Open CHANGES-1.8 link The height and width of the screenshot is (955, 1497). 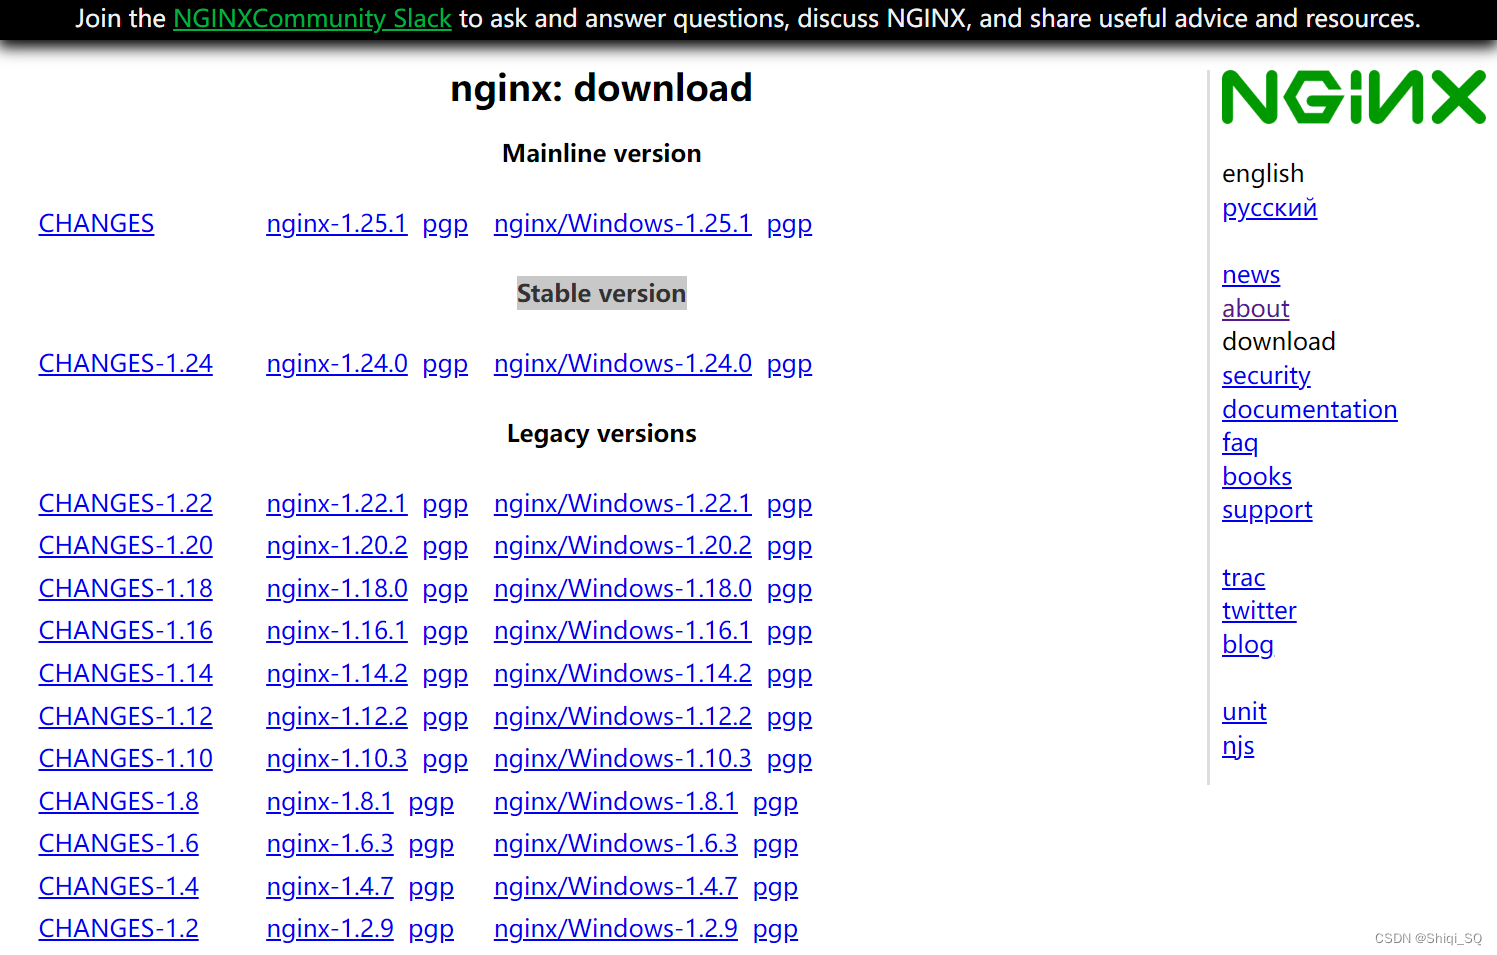119,801
